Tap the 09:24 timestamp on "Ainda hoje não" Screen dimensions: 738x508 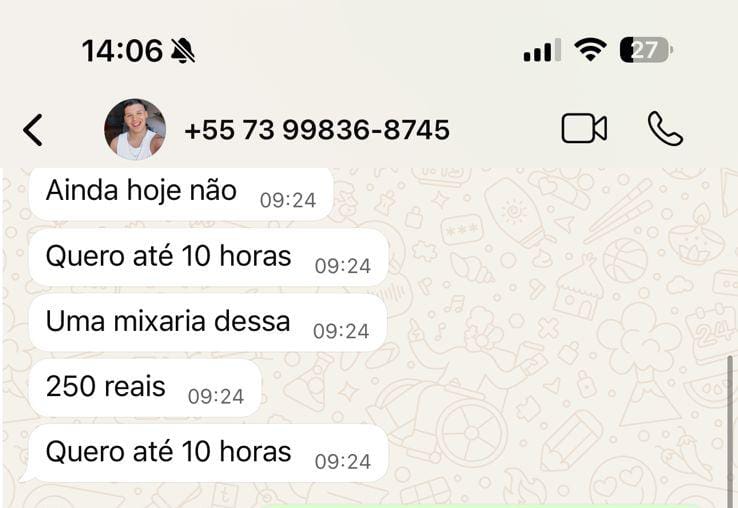288,201
